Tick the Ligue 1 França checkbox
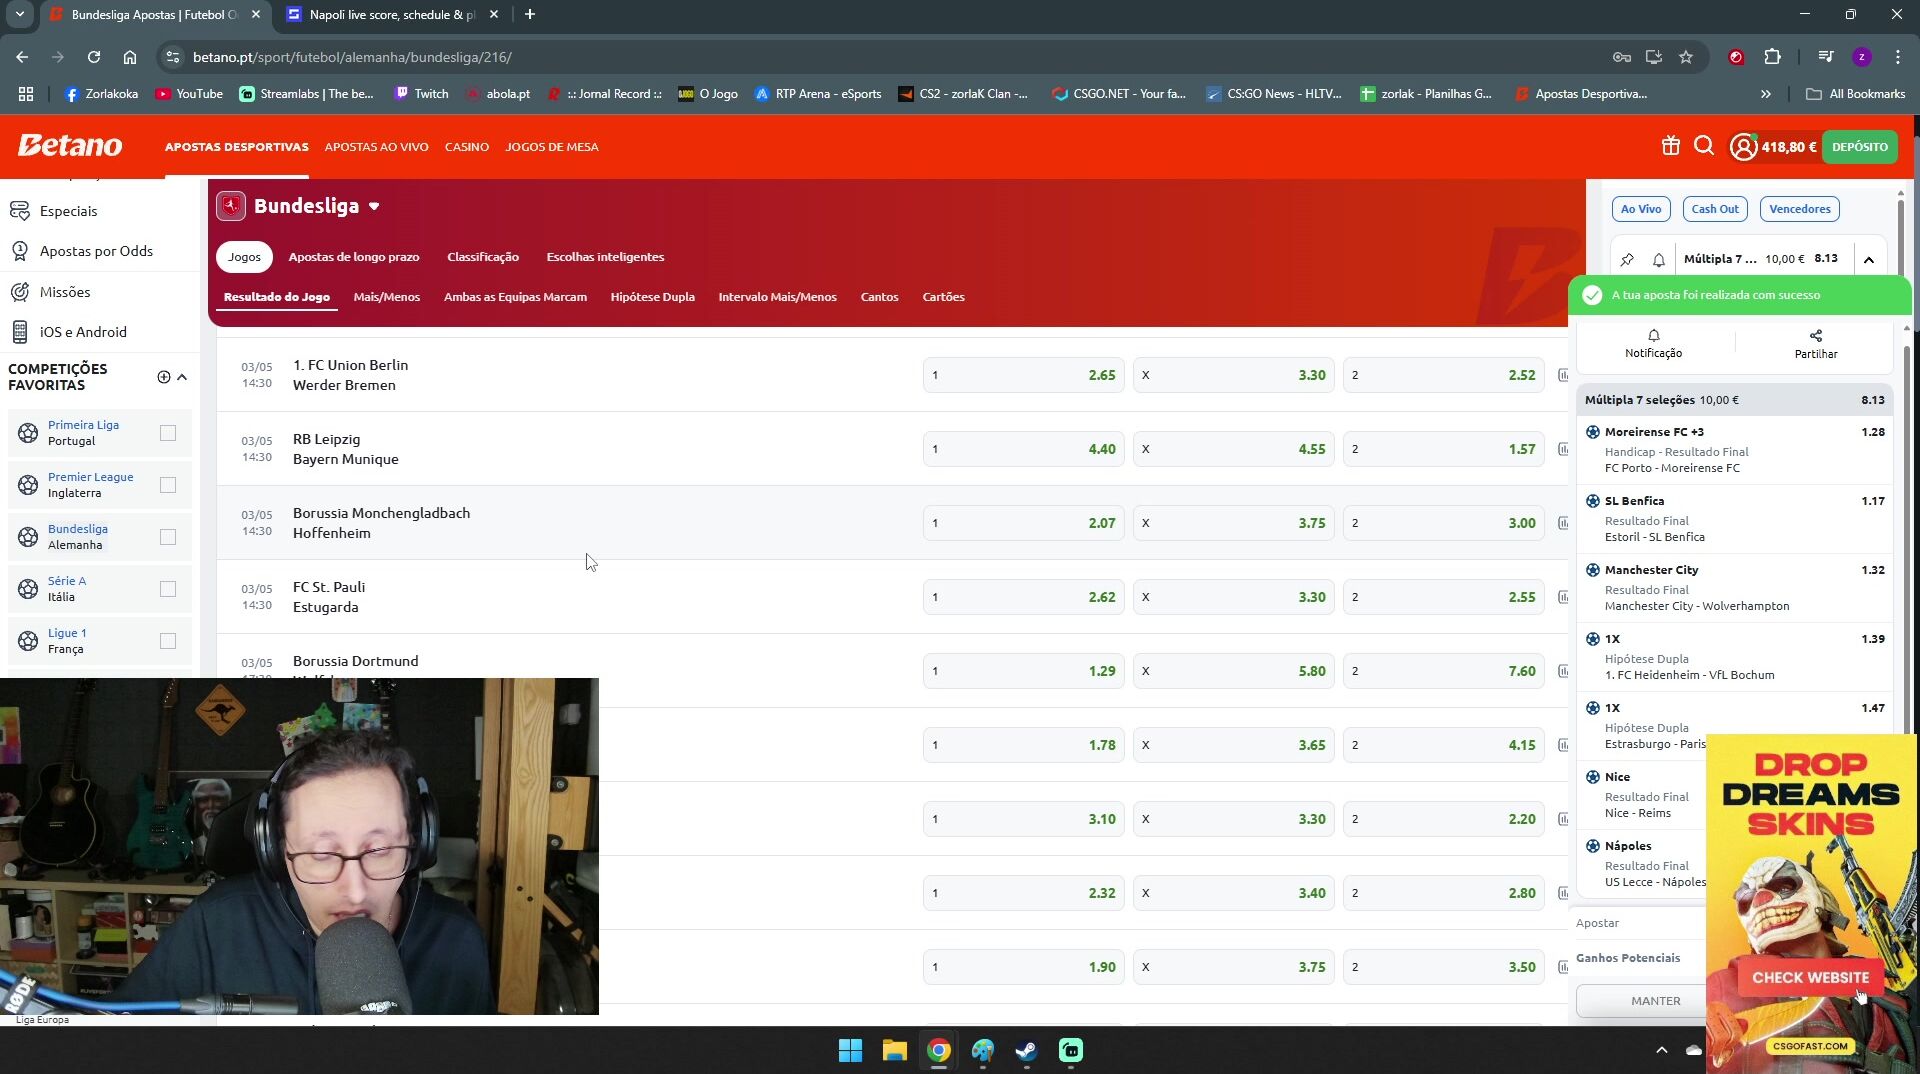This screenshot has height=1074, width=1920. point(168,641)
